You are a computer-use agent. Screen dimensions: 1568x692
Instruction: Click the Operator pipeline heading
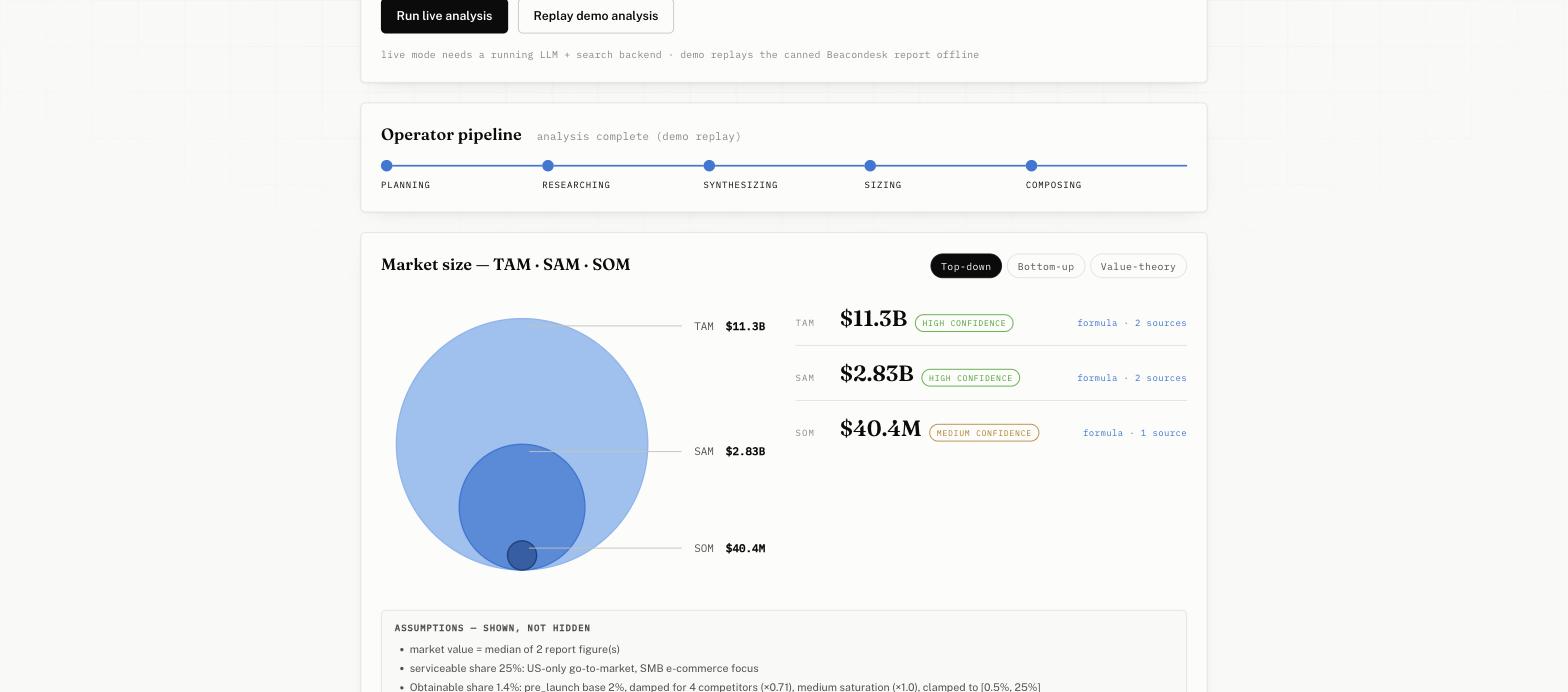(451, 135)
